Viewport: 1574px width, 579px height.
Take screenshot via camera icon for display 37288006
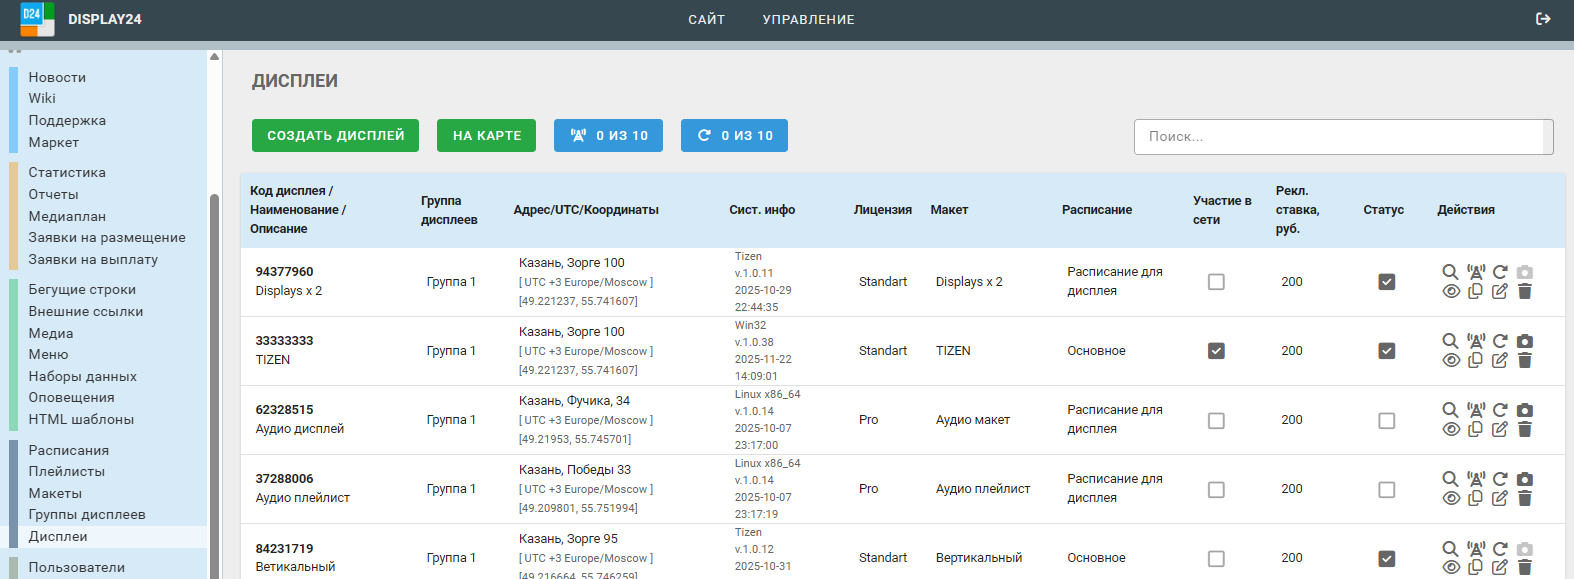(1524, 479)
